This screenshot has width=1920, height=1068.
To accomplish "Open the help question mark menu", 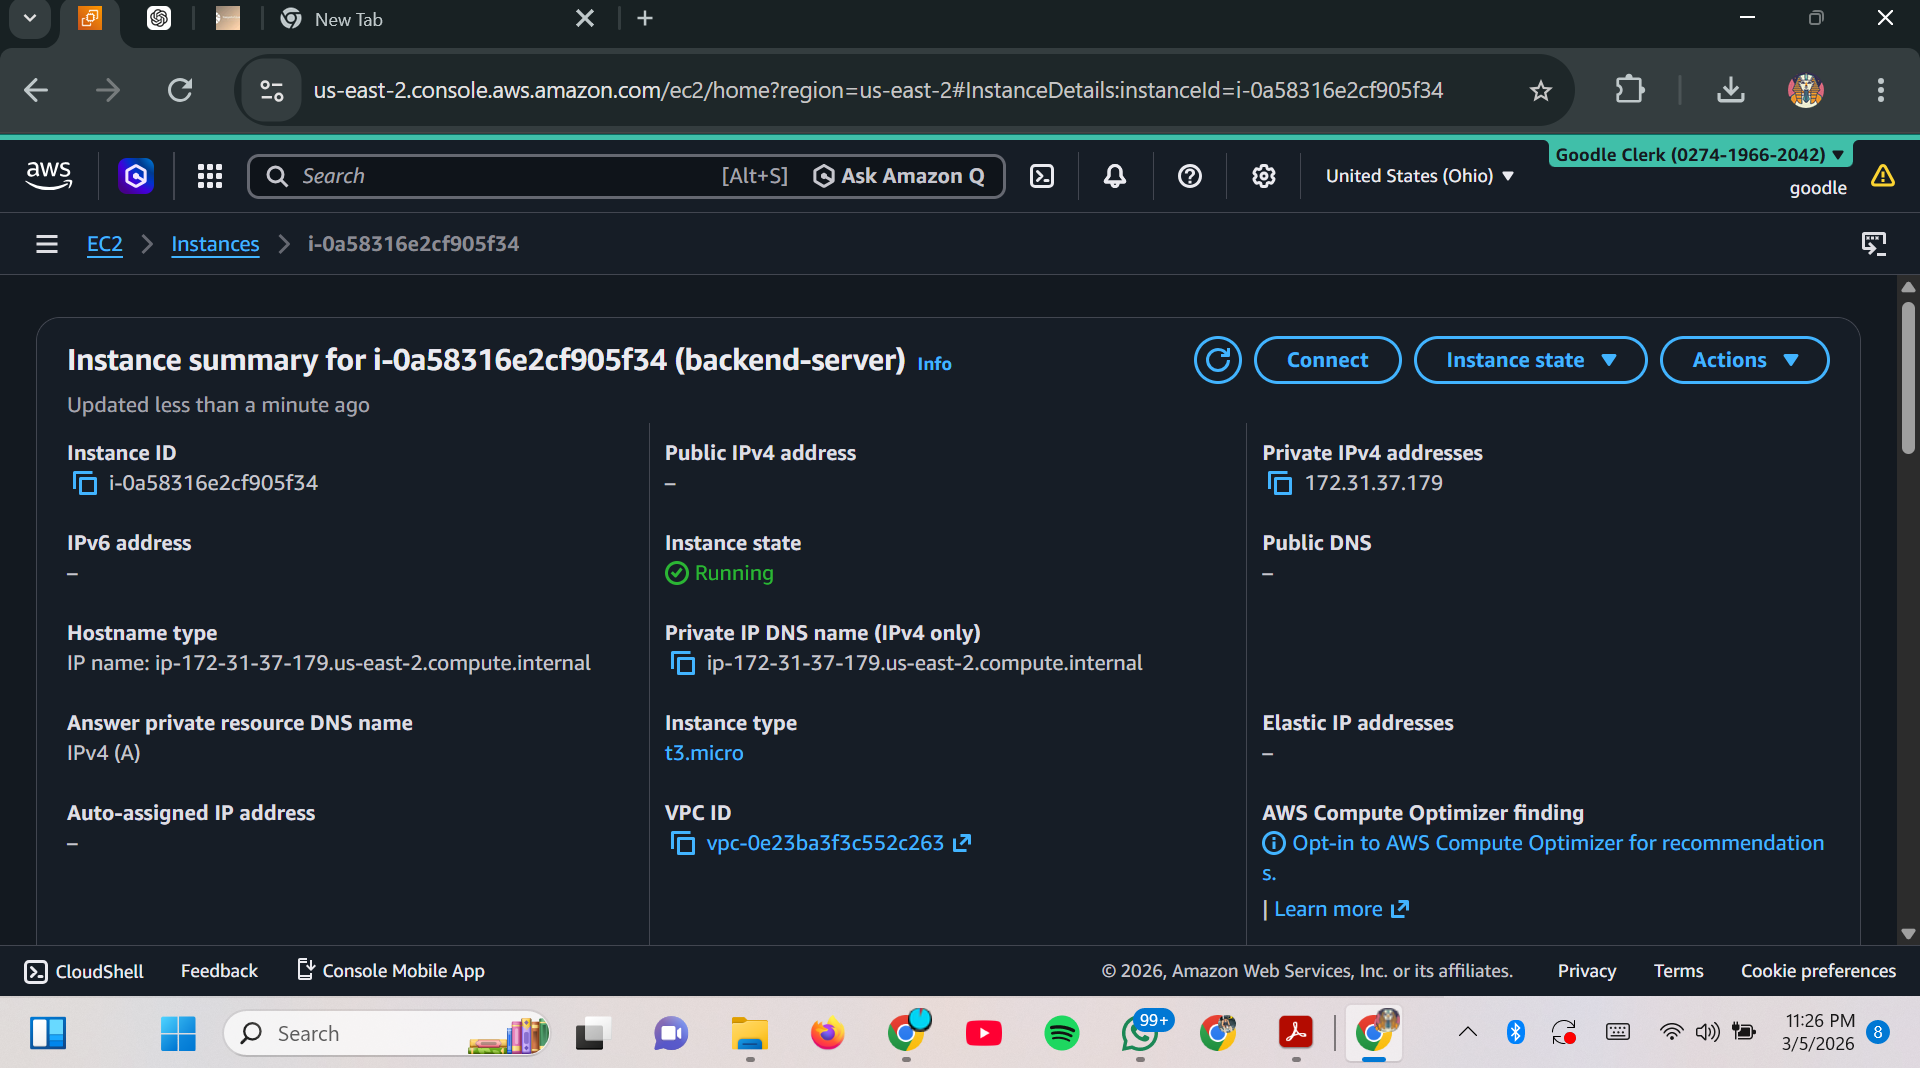I will coord(1189,176).
